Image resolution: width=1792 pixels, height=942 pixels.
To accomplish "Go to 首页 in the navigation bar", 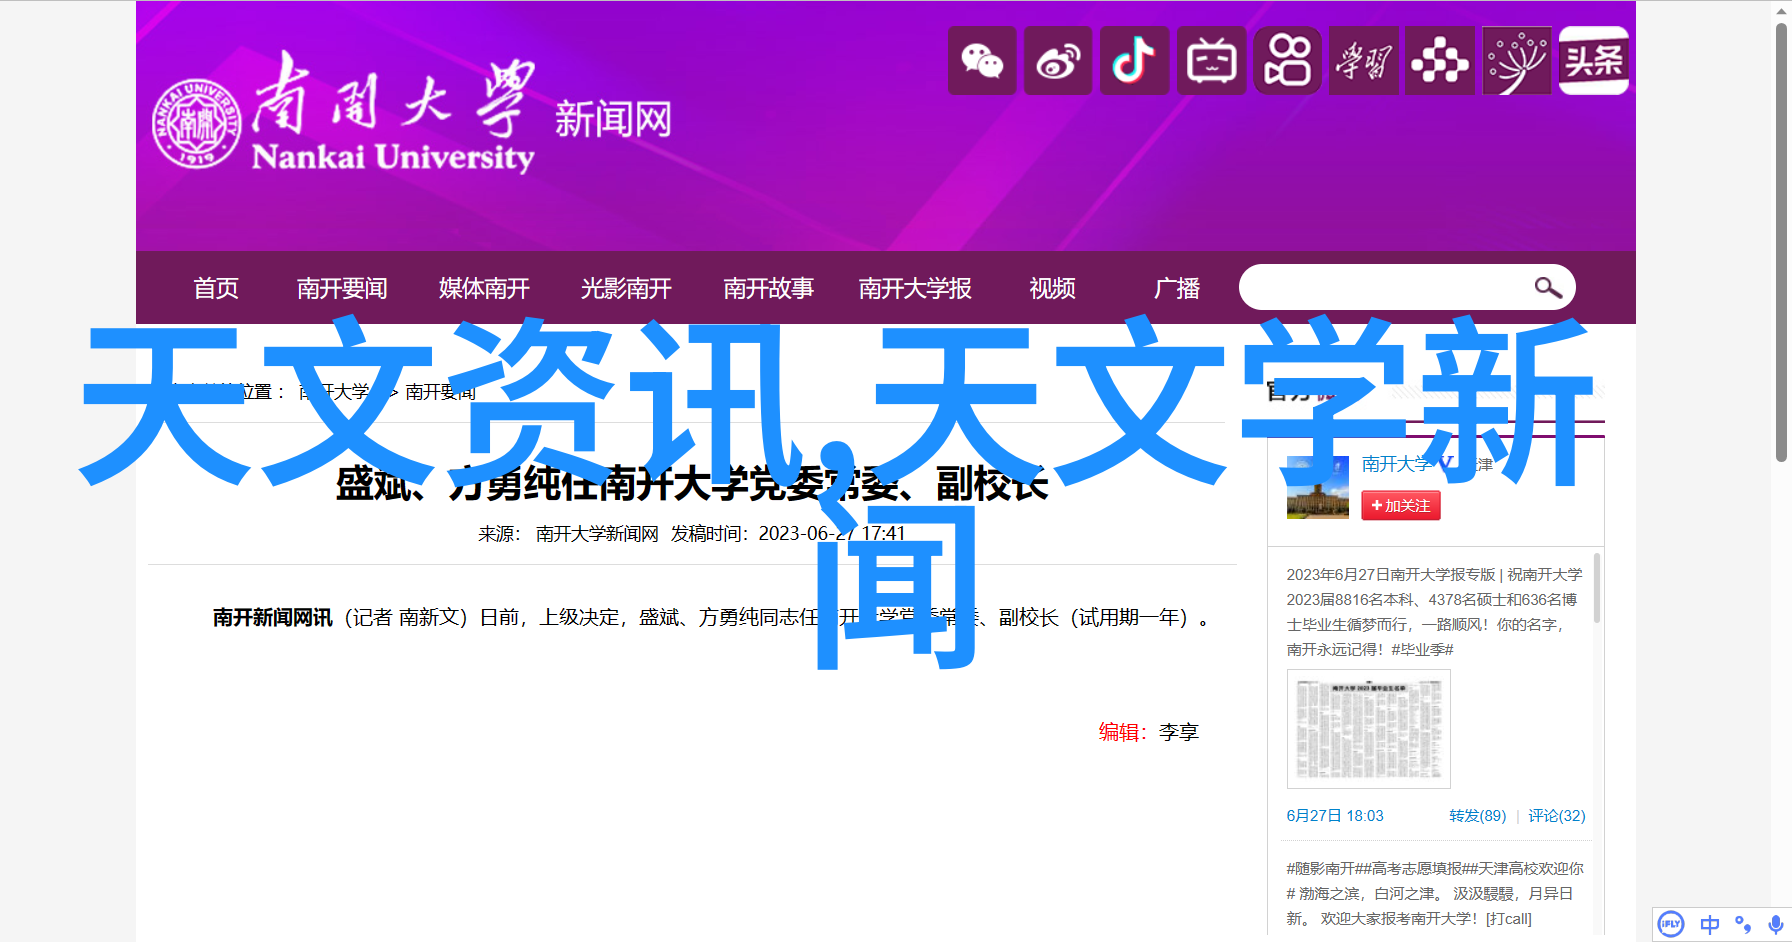I will click(x=216, y=288).
